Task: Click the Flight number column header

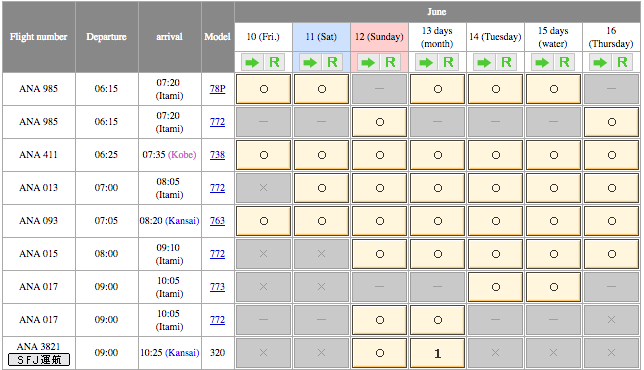Action: (x=39, y=37)
